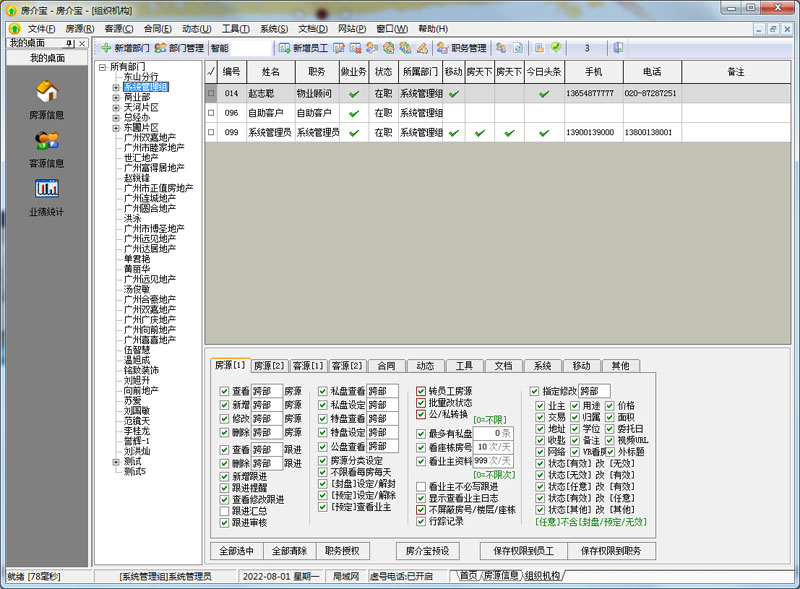Toggle the 跟进汇总 permission checkbox
Image resolution: width=800 pixels, height=589 pixels.
click(x=224, y=511)
